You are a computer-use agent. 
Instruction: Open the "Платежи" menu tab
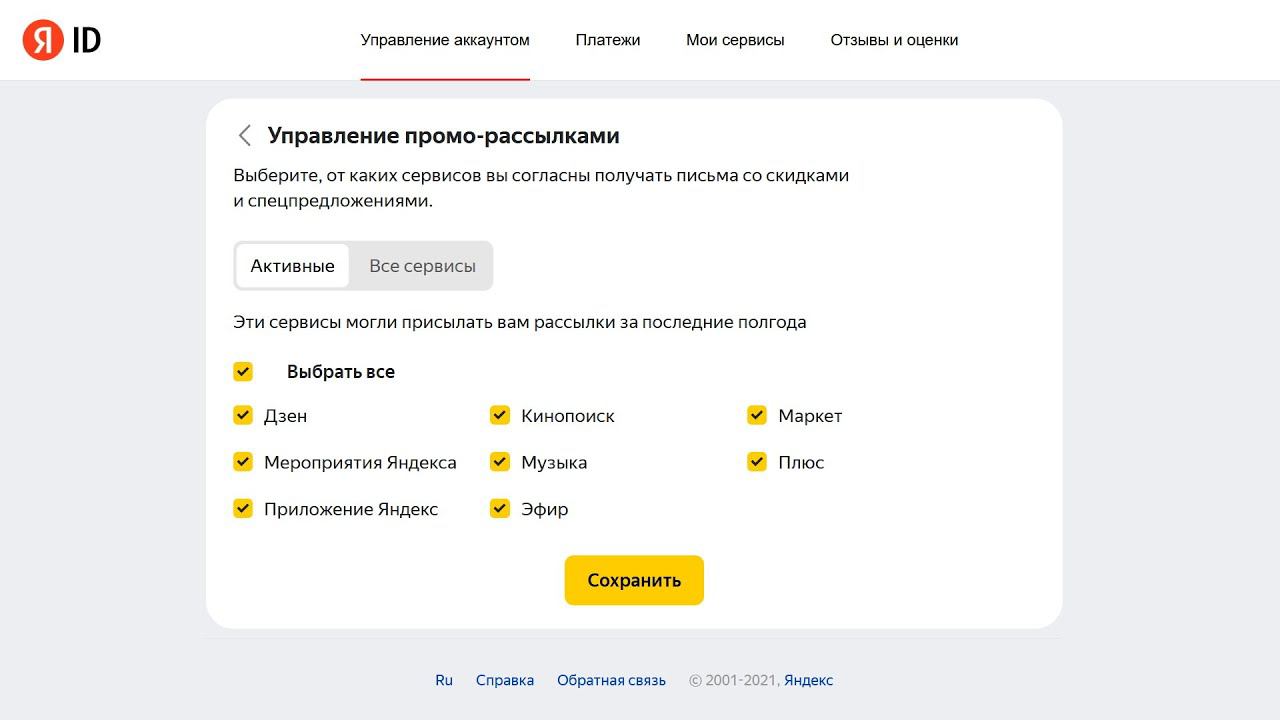[608, 40]
